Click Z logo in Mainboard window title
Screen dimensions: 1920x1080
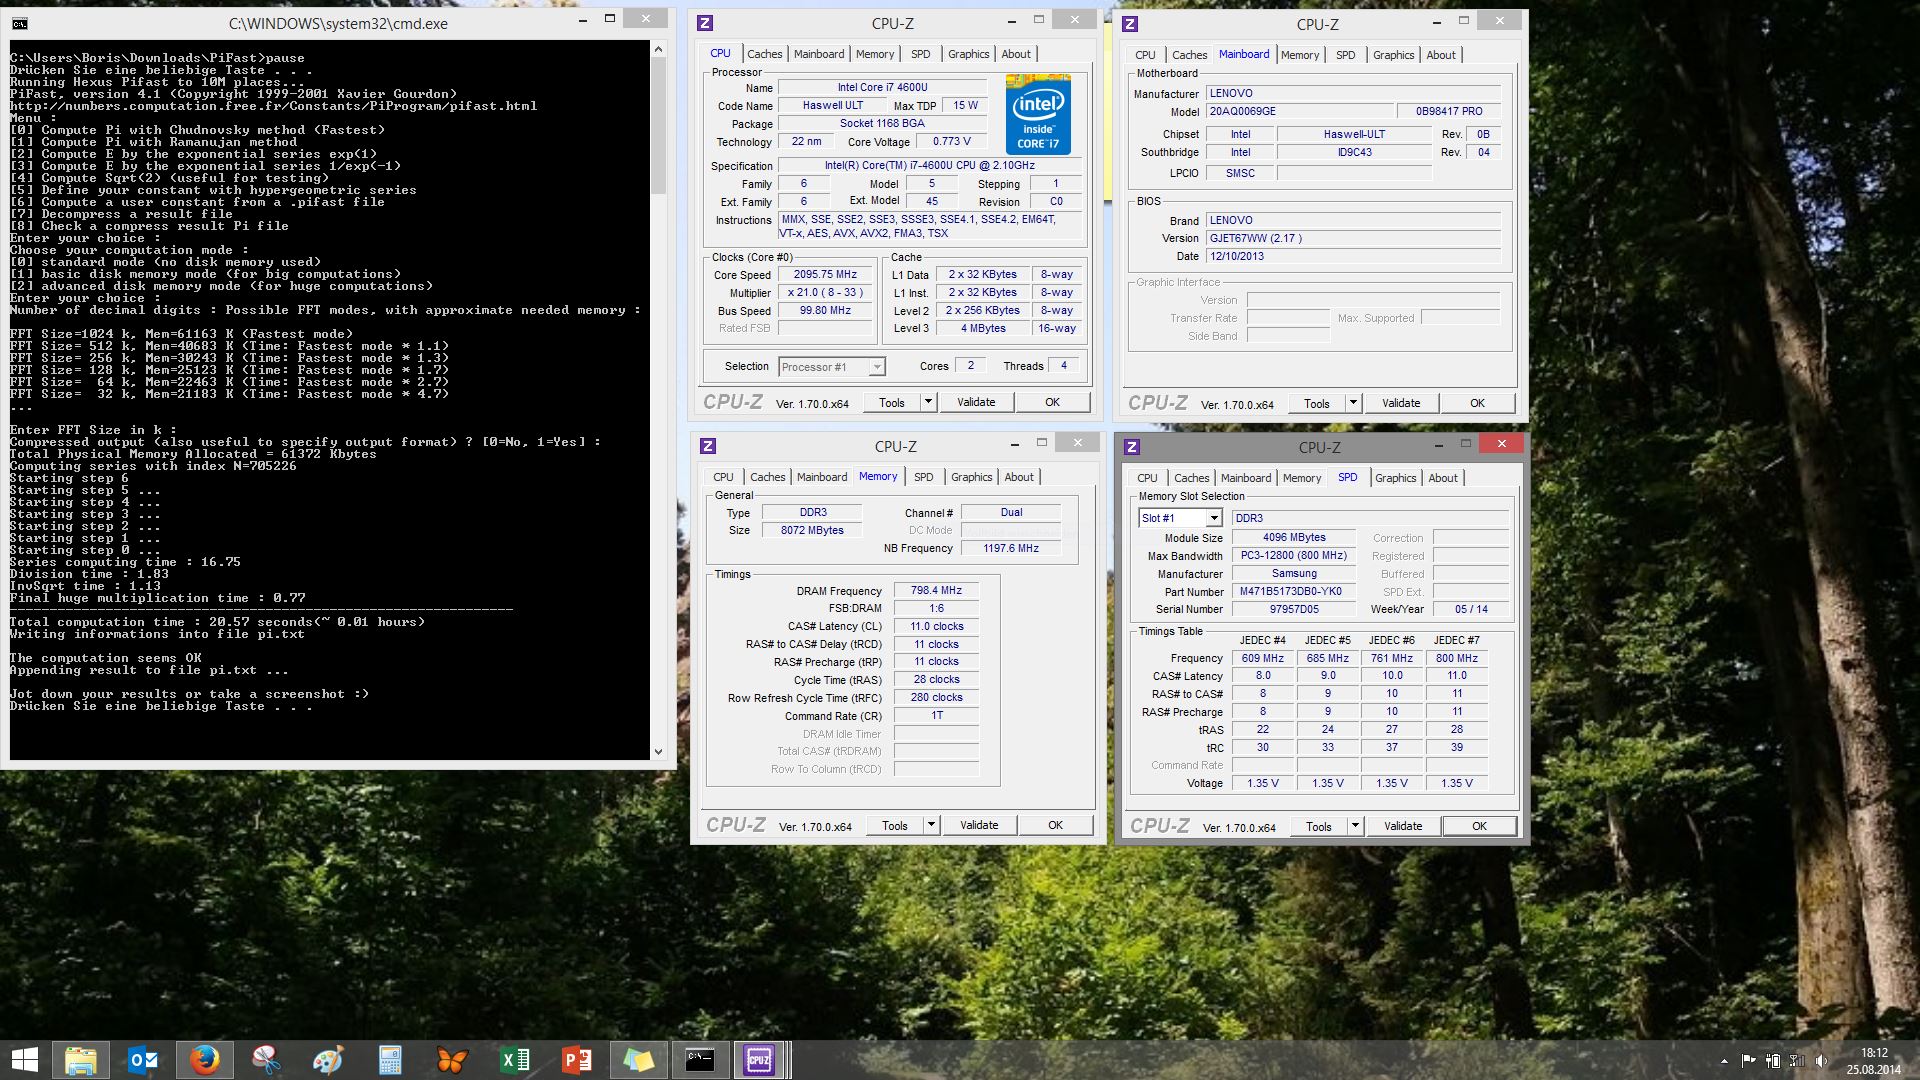coord(1130,24)
